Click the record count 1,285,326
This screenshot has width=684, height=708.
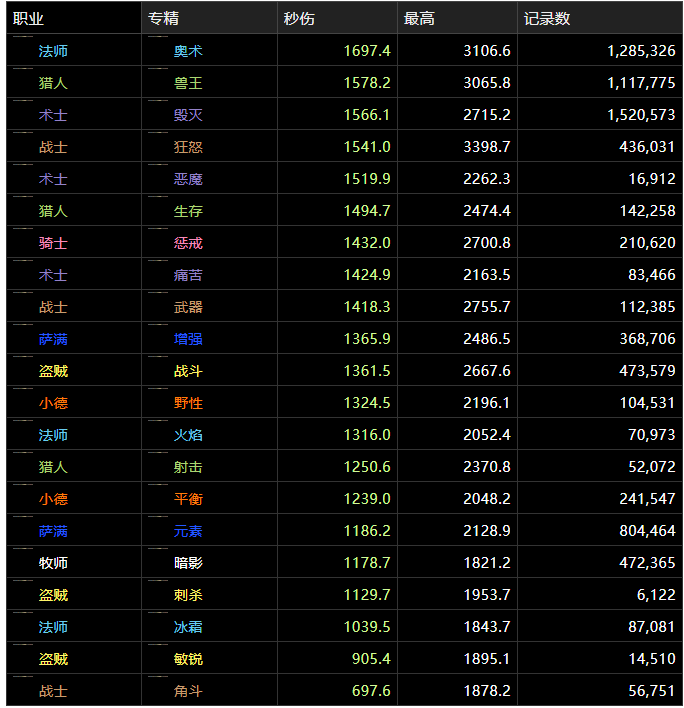tap(642, 51)
